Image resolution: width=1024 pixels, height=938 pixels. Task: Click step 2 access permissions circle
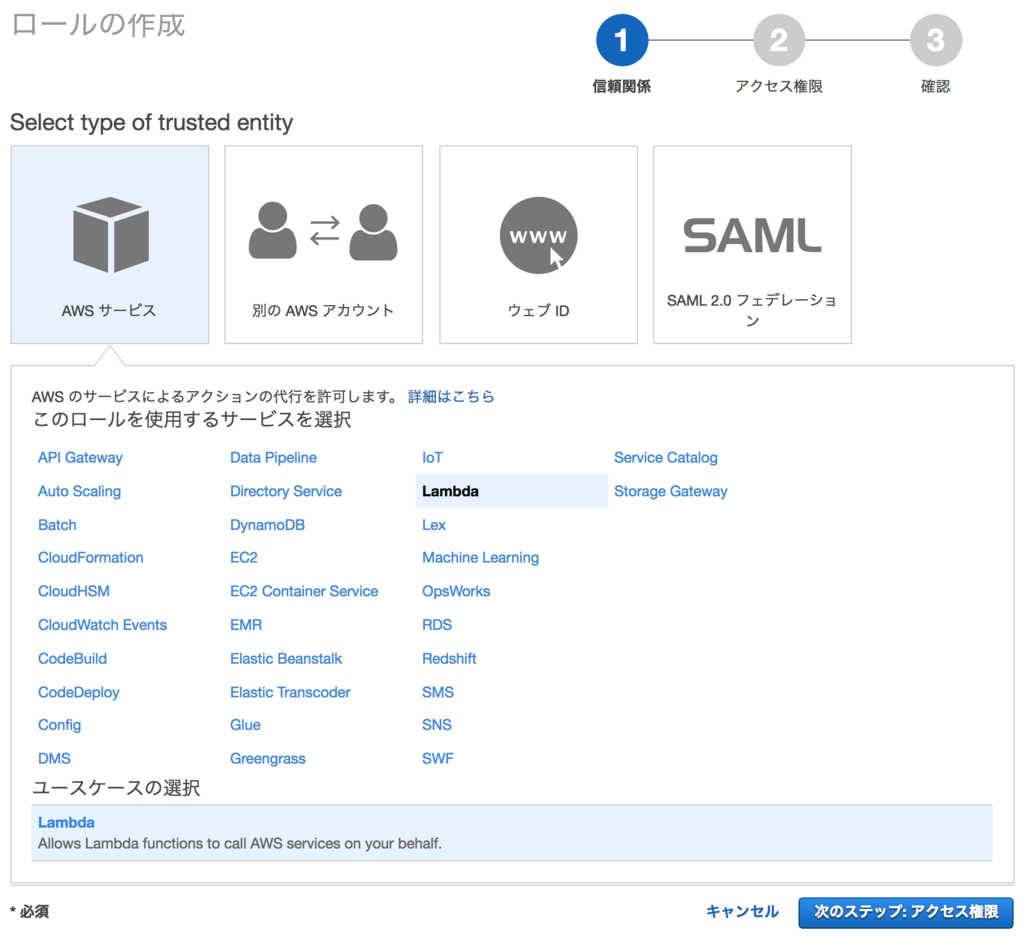[x=778, y=40]
